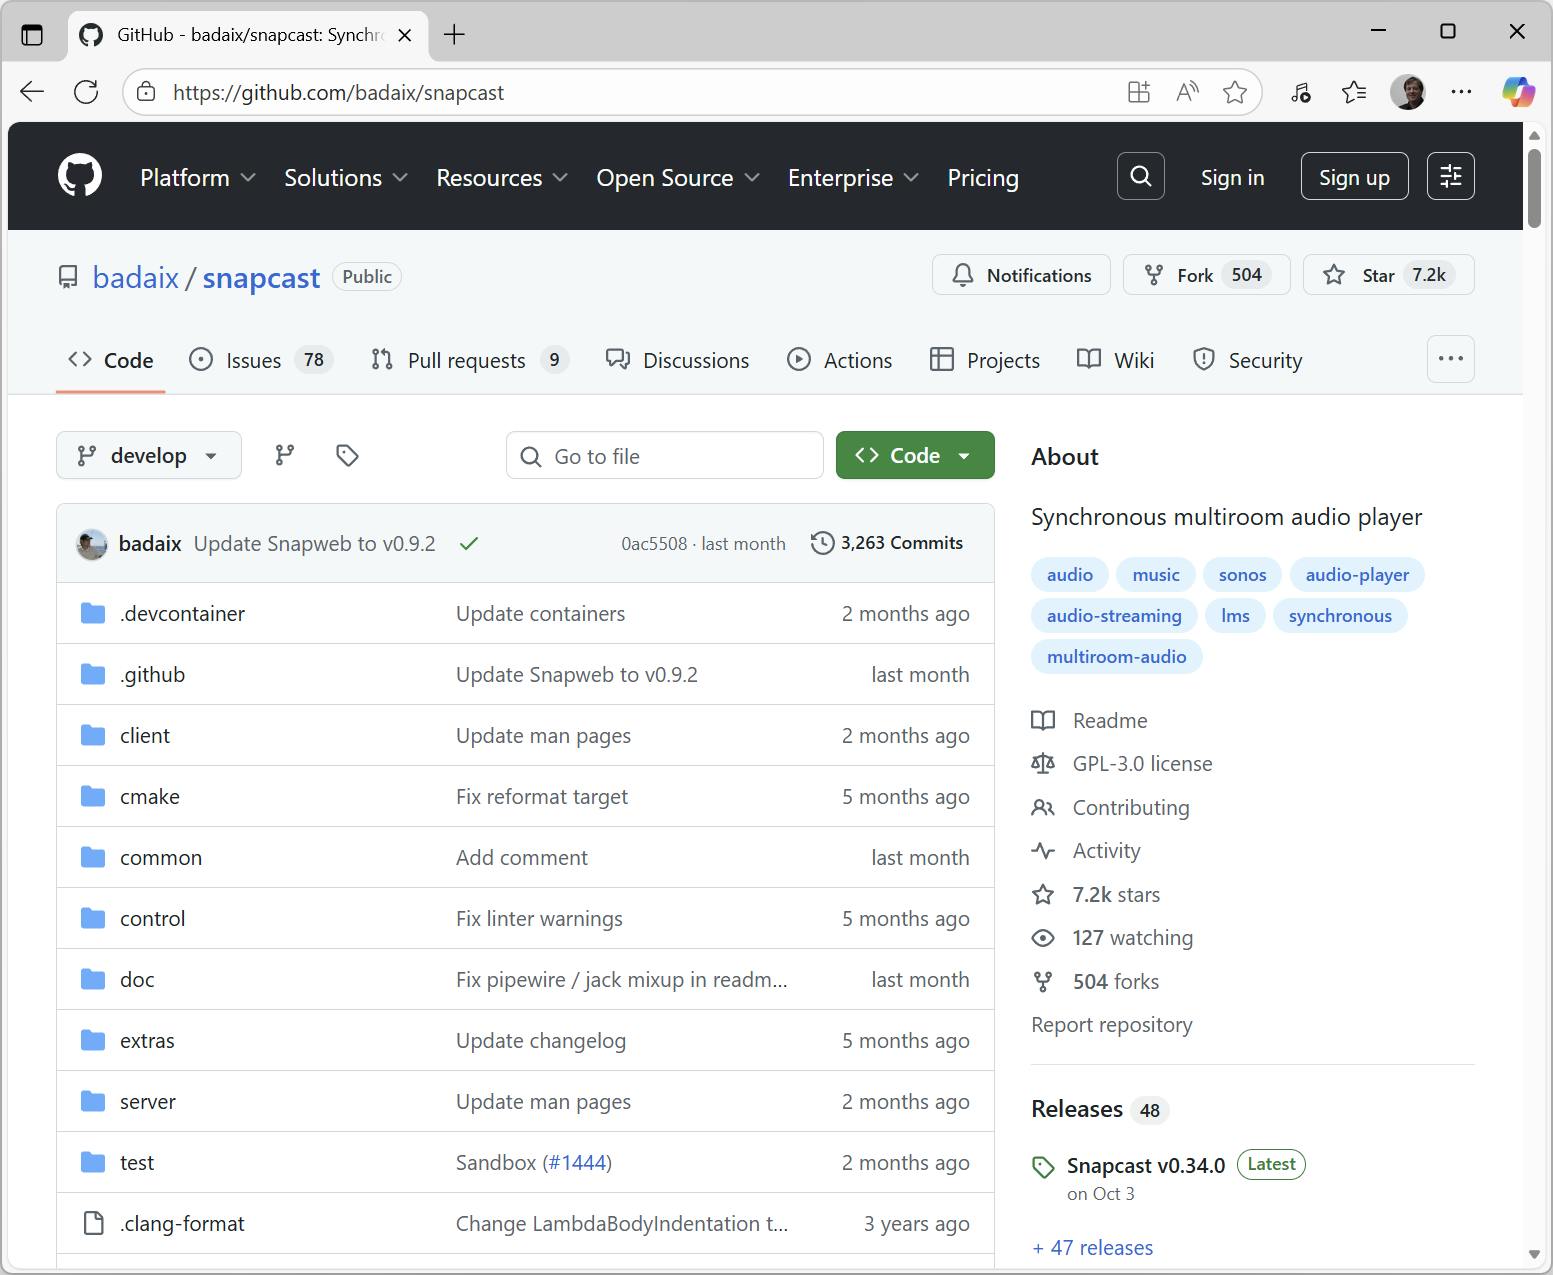This screenshot has height=1275, width=1553.
Task: Click the Go to file search field
Action: click(664, 455)
